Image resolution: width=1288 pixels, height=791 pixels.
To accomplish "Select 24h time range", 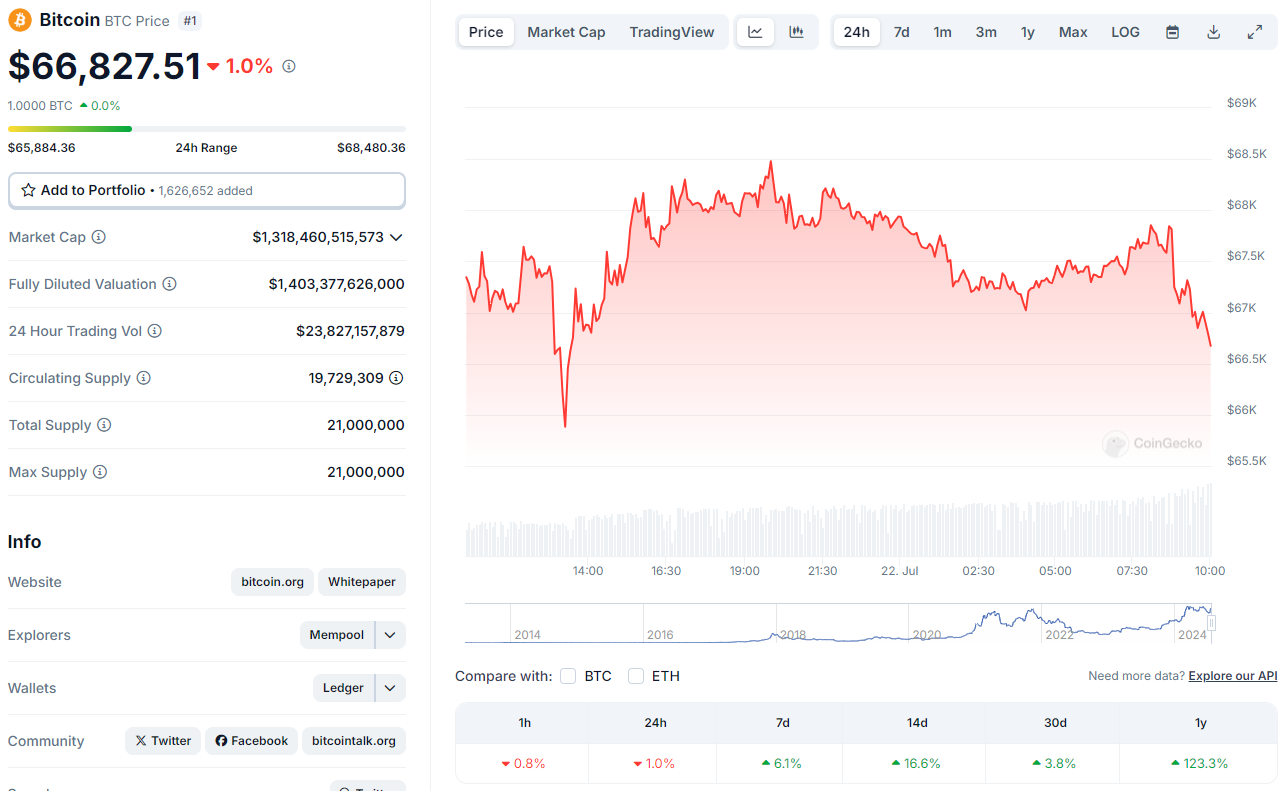I will tap(857, 32).
